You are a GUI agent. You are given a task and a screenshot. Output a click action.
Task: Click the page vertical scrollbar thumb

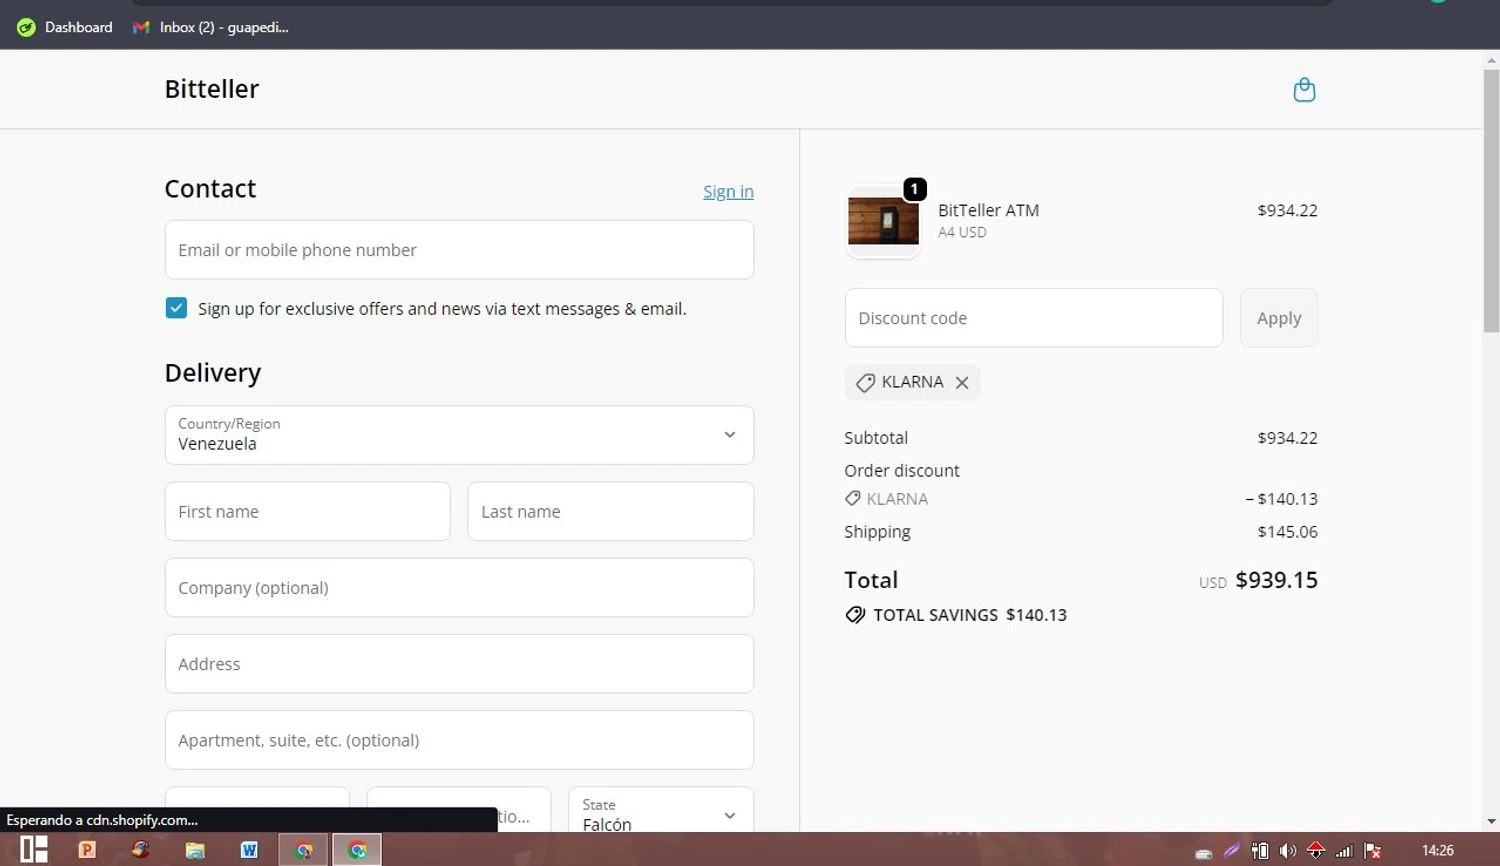1491,200
